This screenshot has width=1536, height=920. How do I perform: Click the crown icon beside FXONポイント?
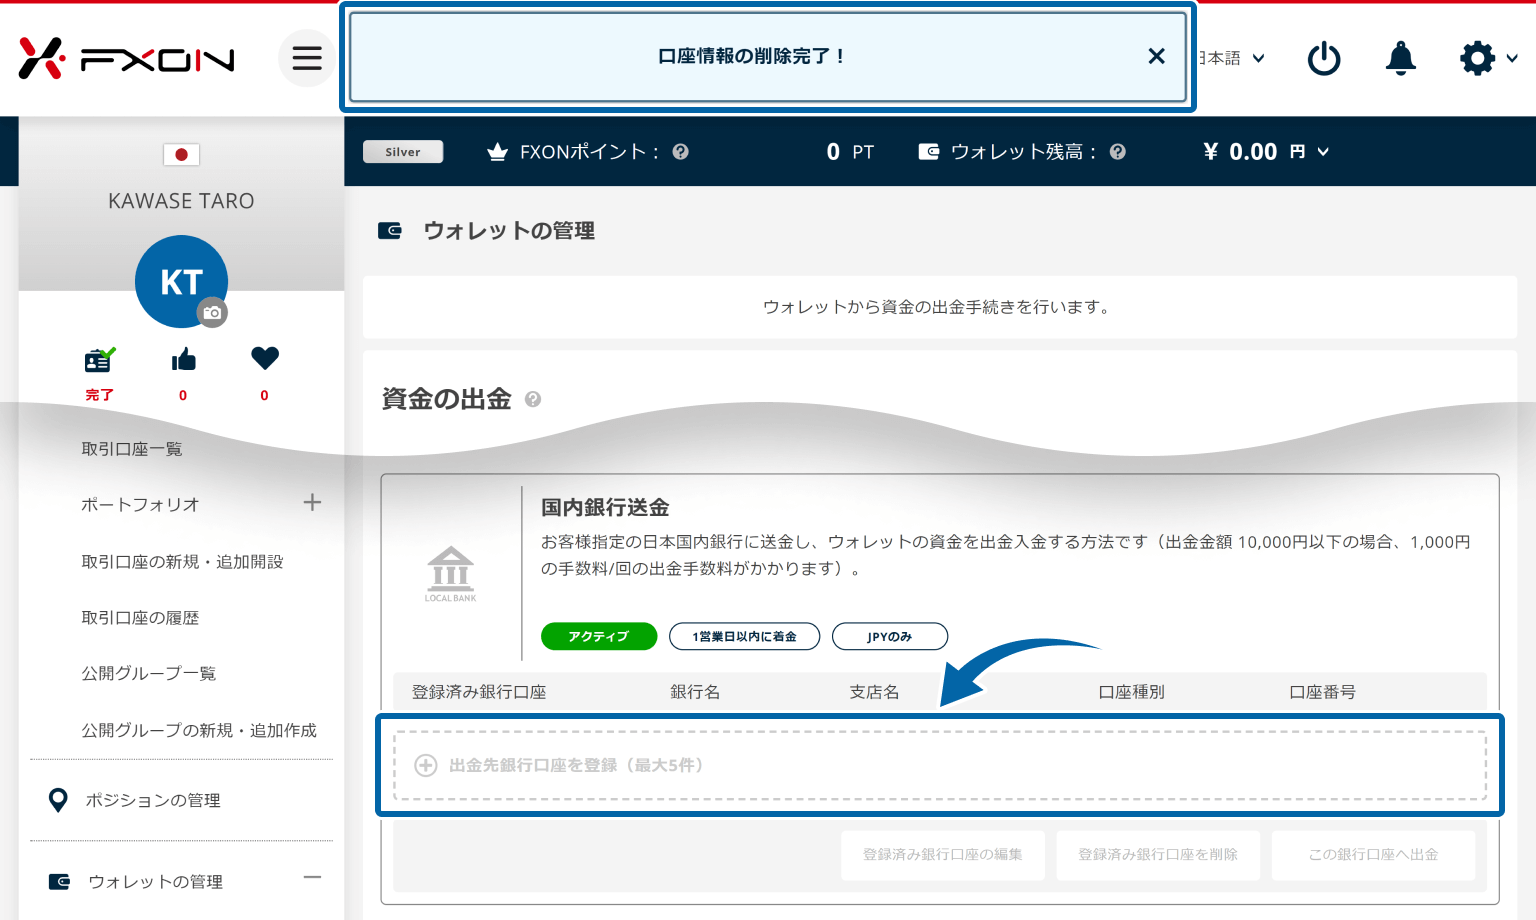497,152
